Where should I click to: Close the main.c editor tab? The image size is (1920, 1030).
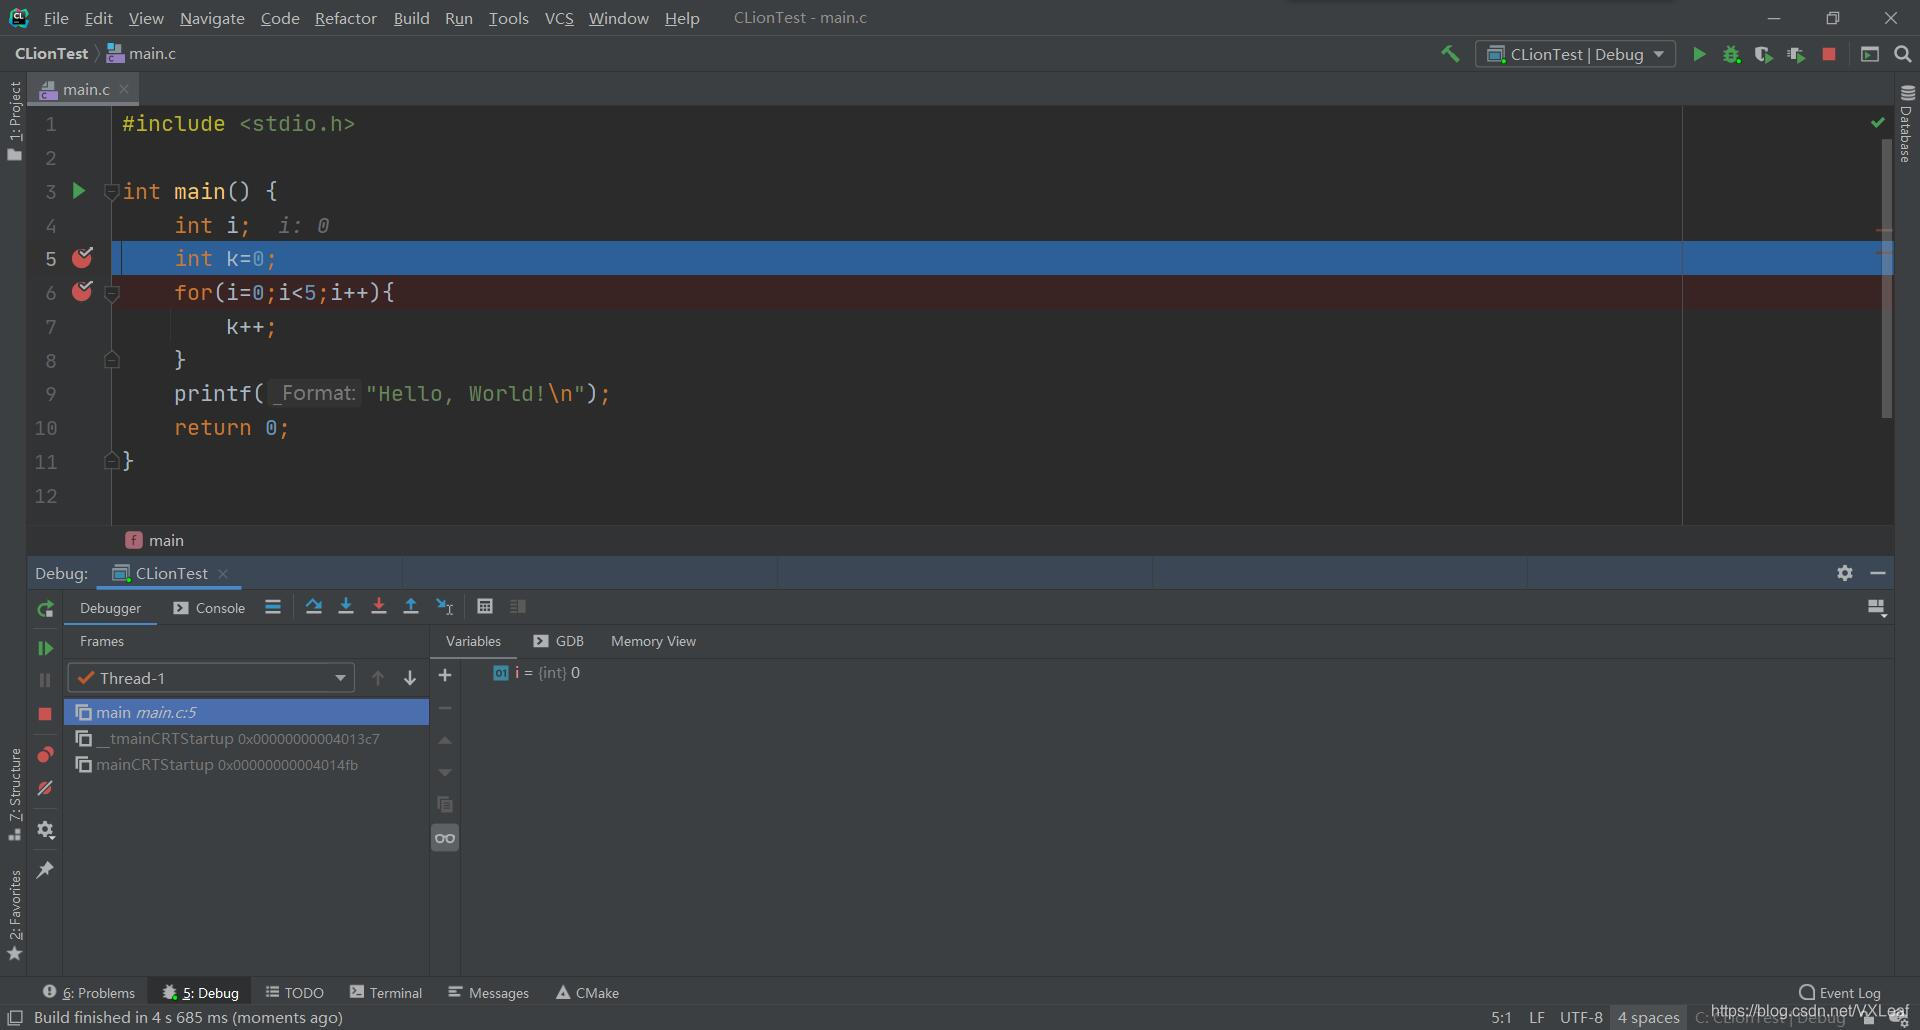point(124,89)
